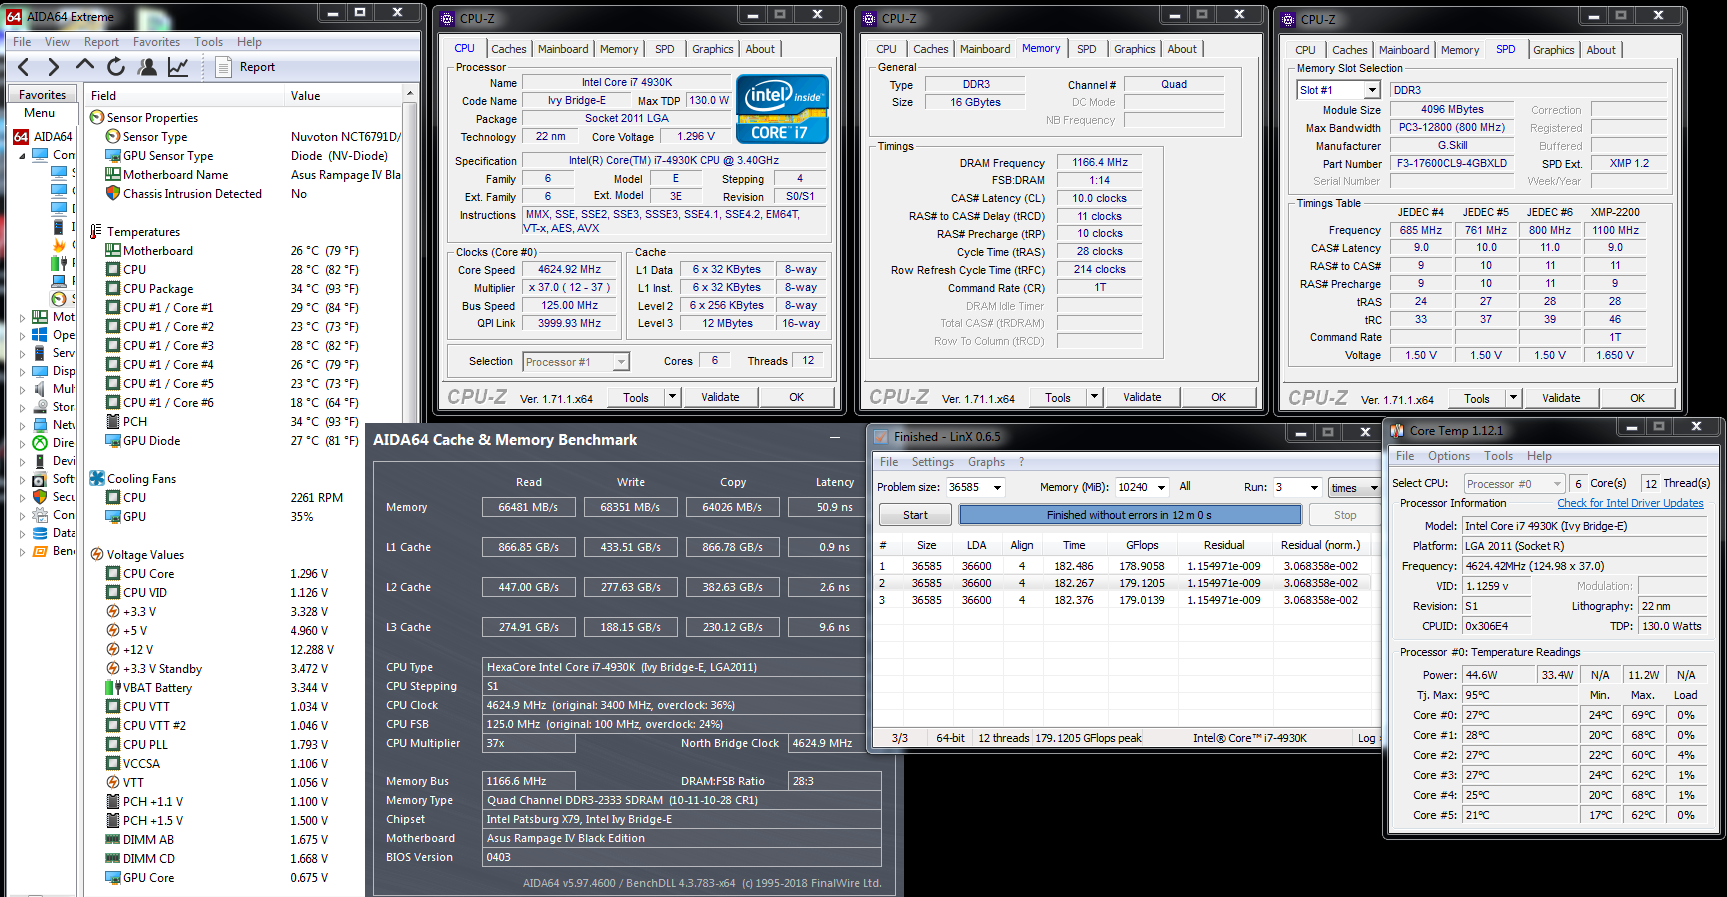Open LinX Problem size dropdown
The height and width of the screenshot is (897, 1727).
click(x=997, y=488)
